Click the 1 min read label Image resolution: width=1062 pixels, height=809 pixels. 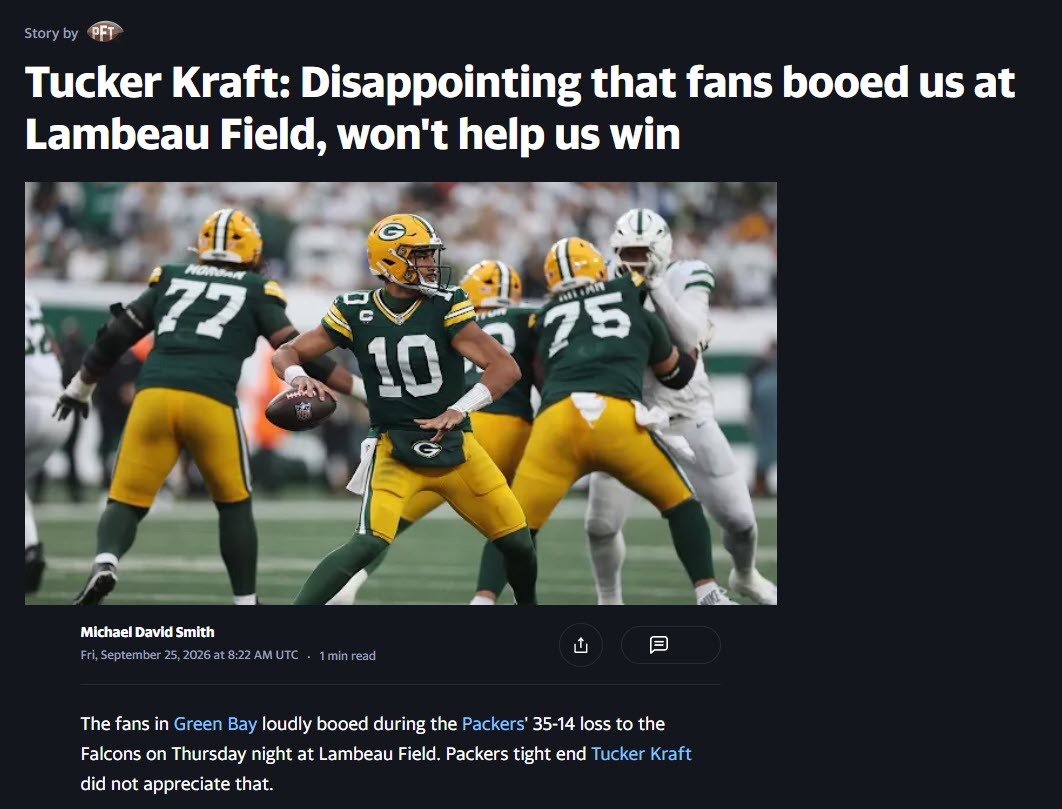pos(347,655)
